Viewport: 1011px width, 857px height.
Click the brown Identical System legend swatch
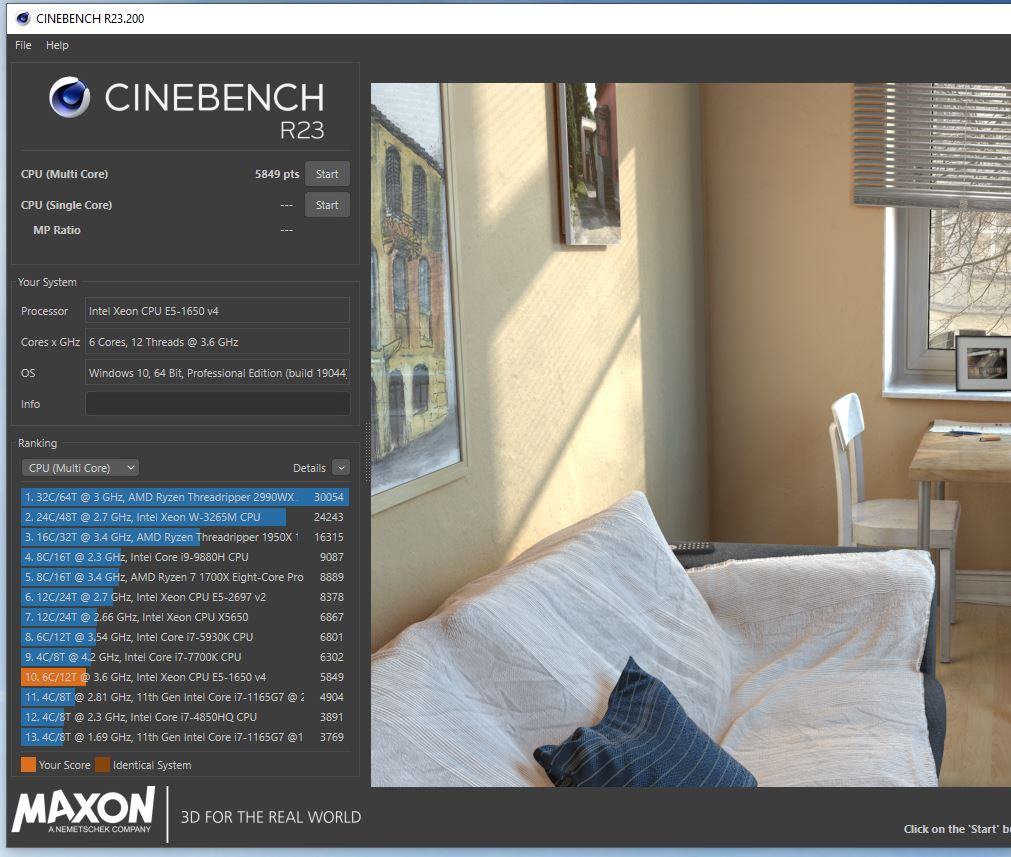[103, 765]
